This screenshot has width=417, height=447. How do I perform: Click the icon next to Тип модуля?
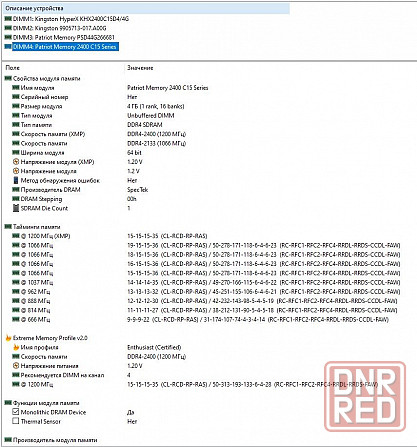(16, 115)
